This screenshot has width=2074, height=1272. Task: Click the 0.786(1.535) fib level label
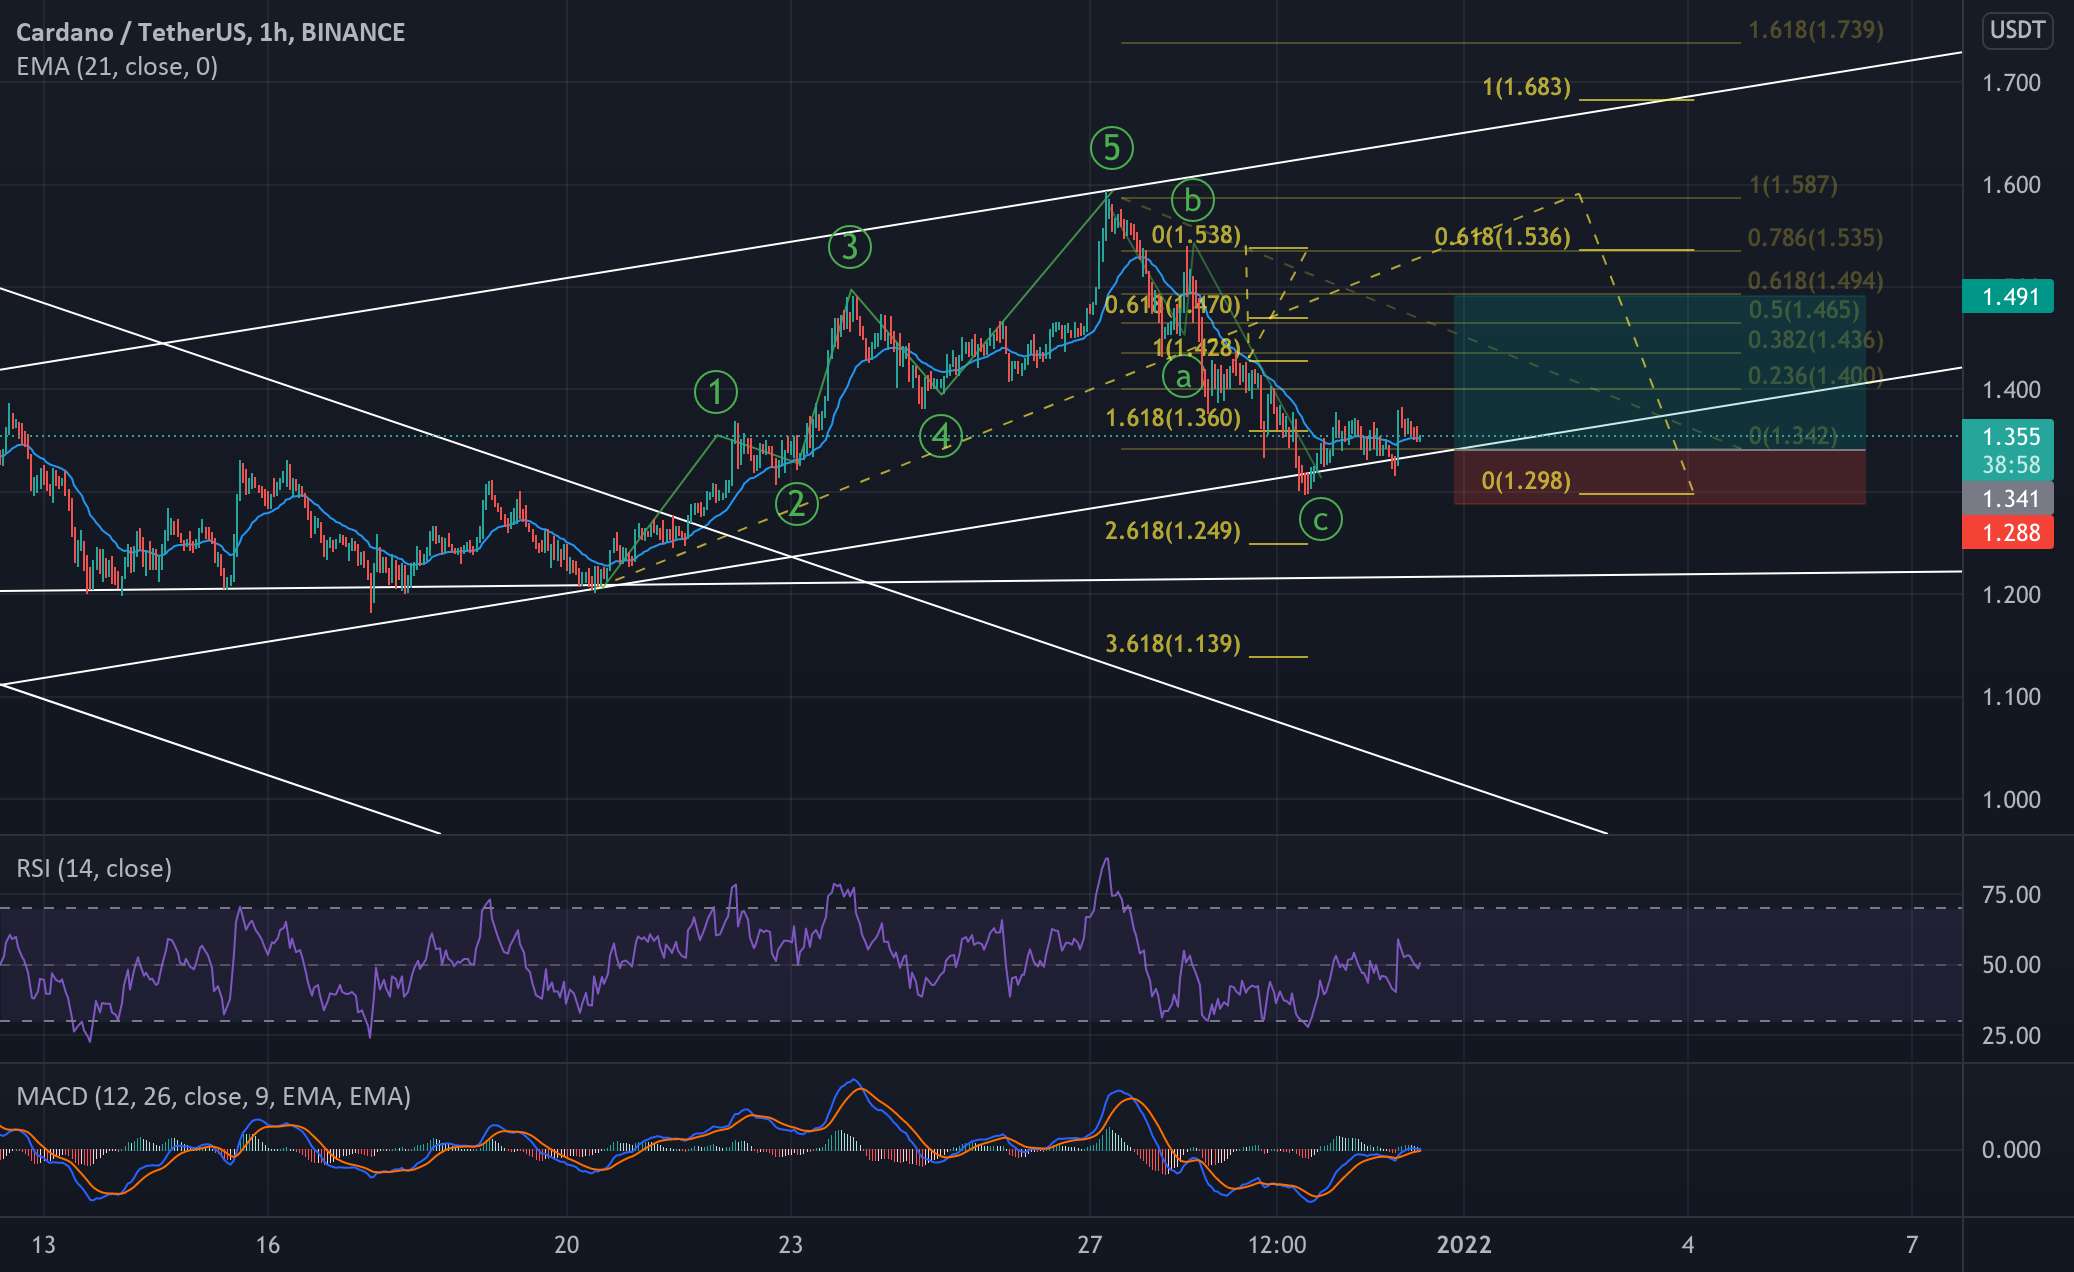(1816, 238)
